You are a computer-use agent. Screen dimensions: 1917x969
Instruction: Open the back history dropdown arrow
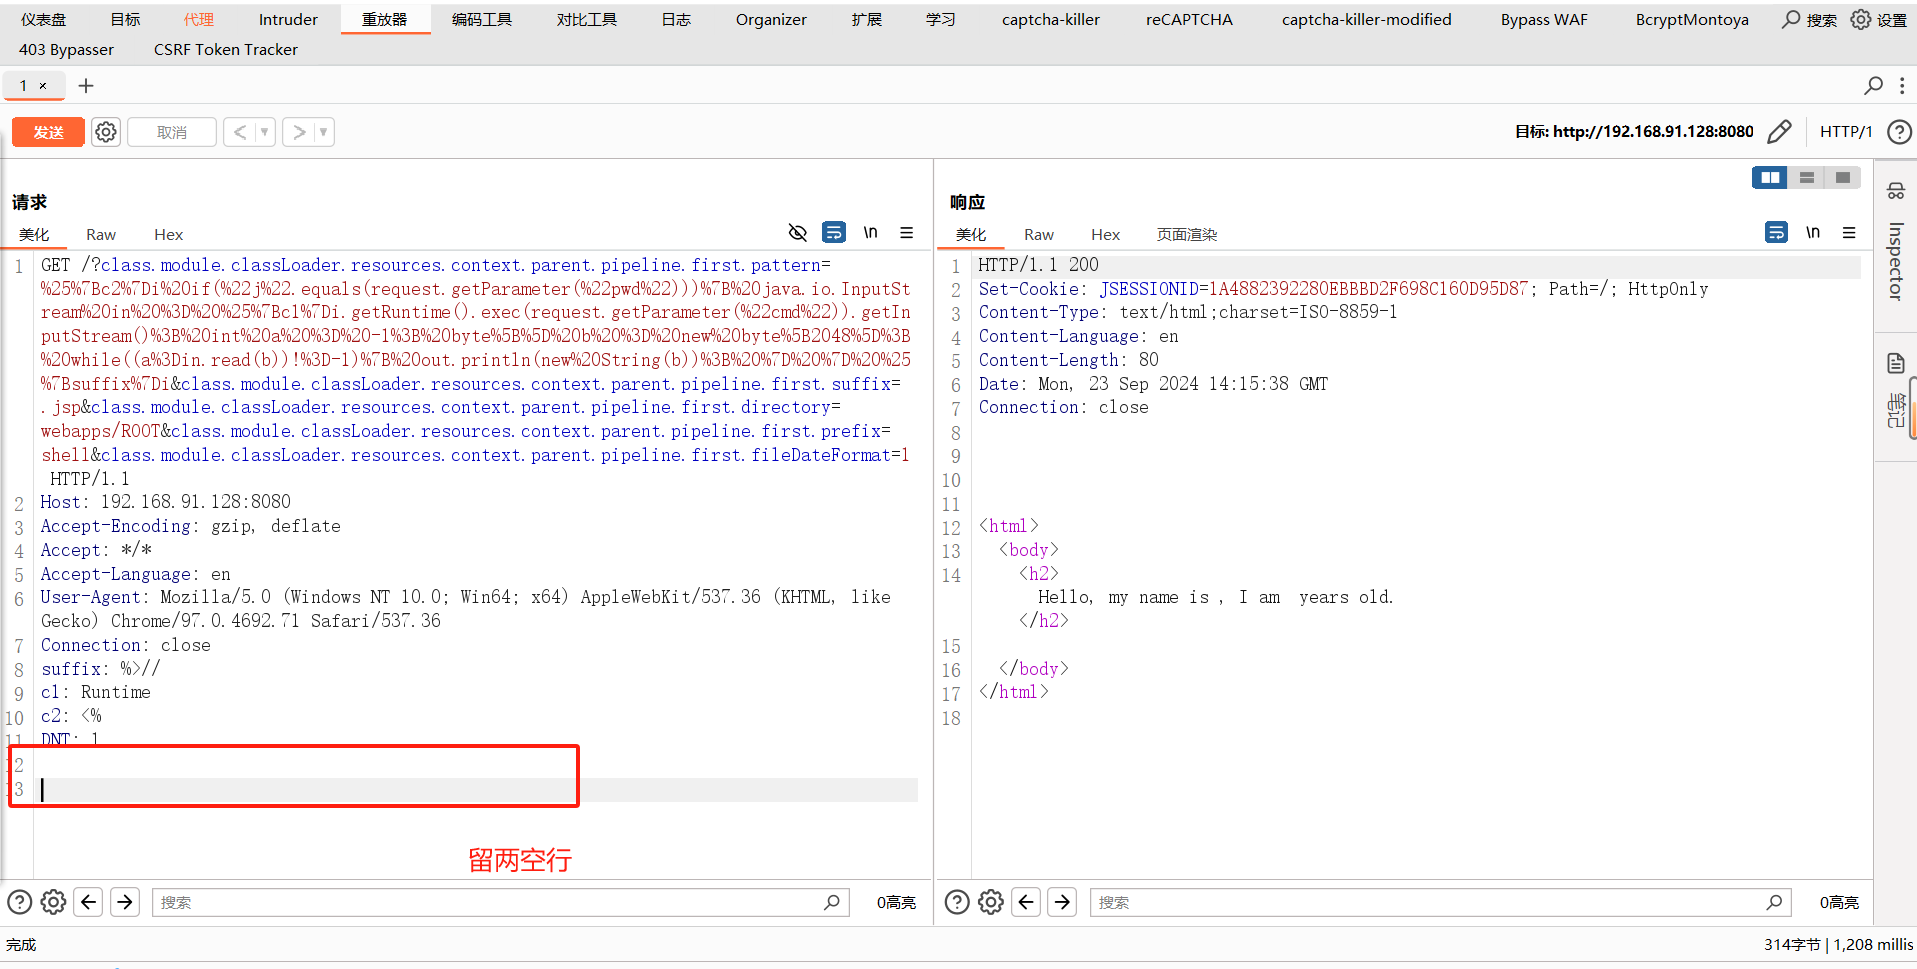click(265, 132)
